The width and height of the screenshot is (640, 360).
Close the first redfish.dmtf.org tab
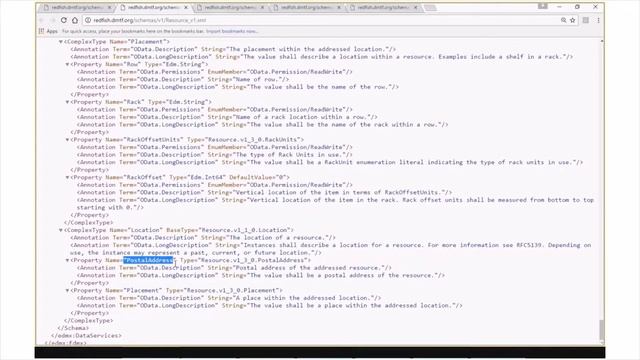pos(109,7)
